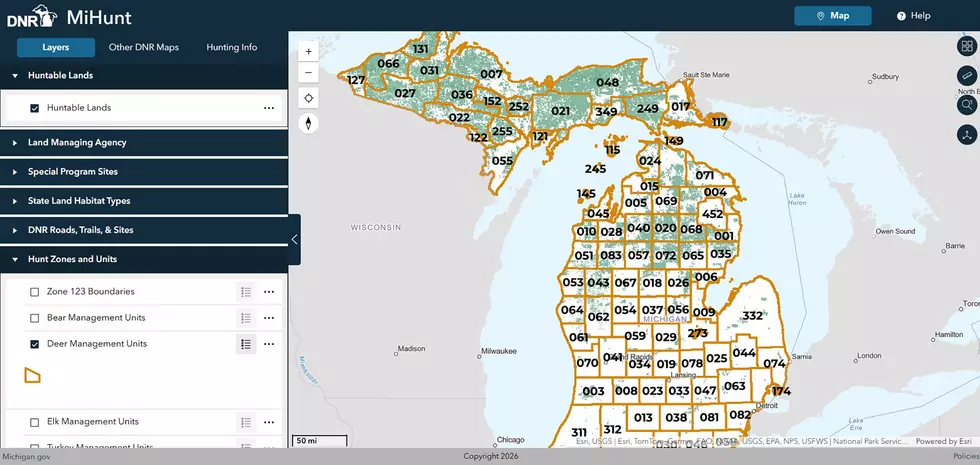The width and height of the screenshot is (980, 465).
Task: Click the round icon below the search tool
Action: (967, 134)
